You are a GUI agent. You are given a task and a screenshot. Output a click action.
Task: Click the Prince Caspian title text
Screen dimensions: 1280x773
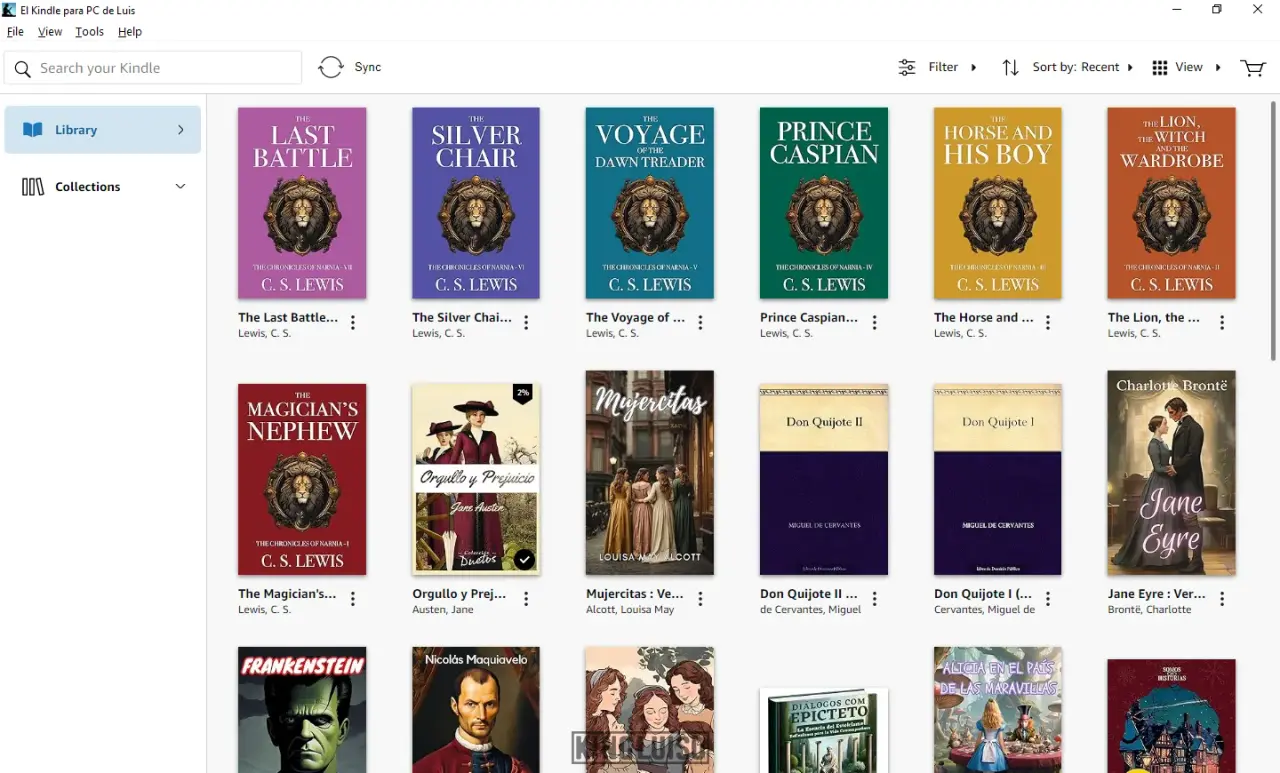tap(809, 317)
